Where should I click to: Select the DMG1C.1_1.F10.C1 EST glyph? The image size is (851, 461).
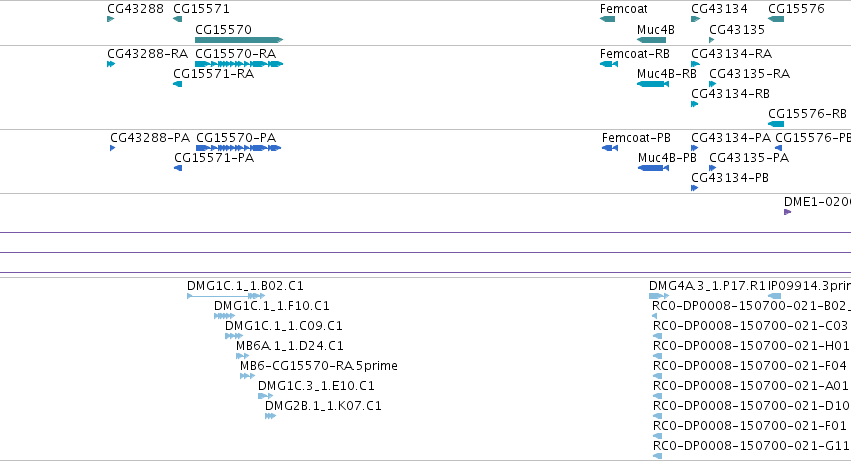pos(224,316)
